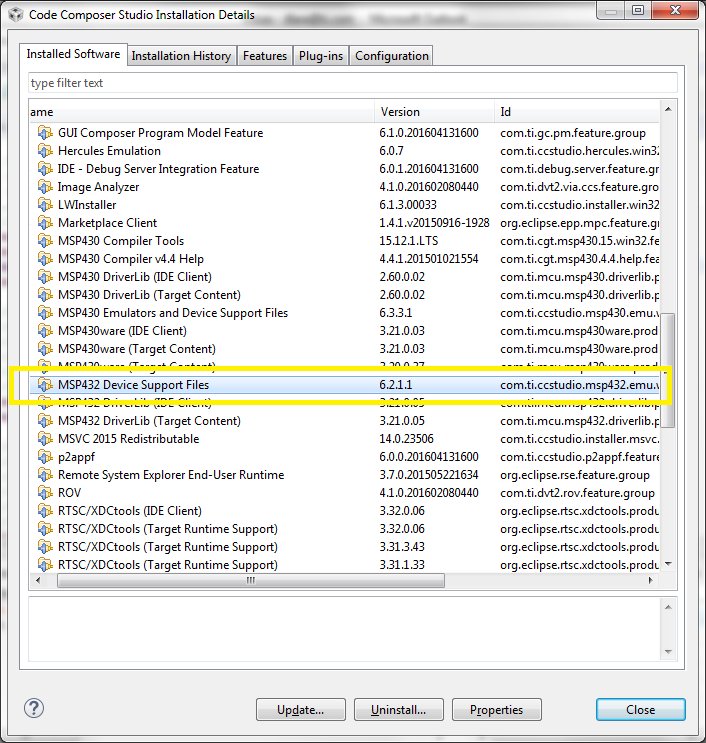Click the MSP430 Compiler v4.4 Help icon
The height and width of the screenshot is (743, 706).
point(45,259)
